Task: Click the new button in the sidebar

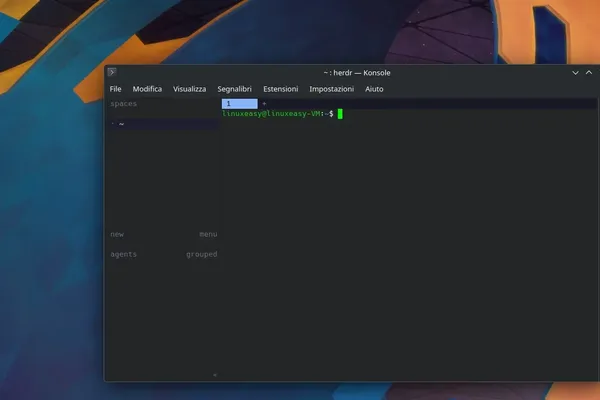Action: [117, 234]
